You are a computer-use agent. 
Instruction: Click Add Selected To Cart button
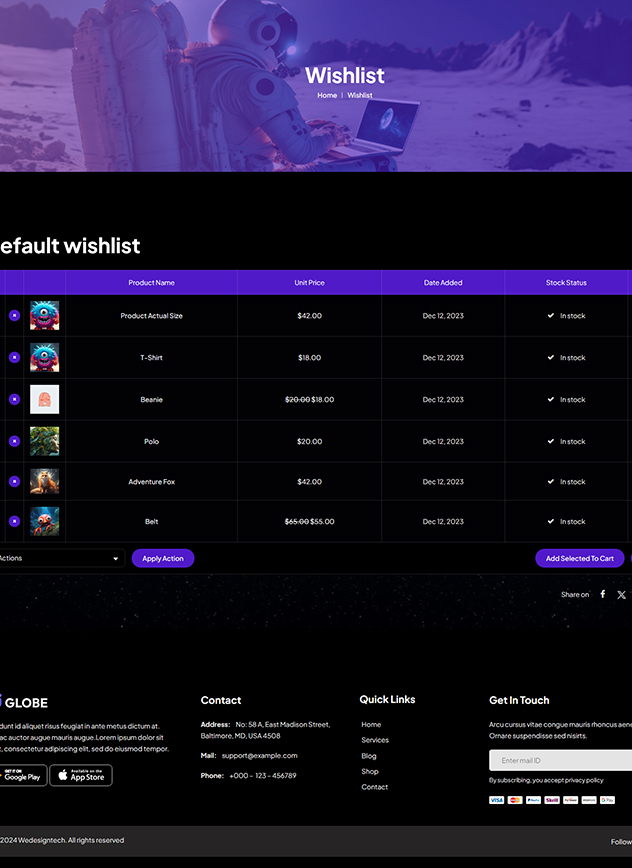[579, 558]
